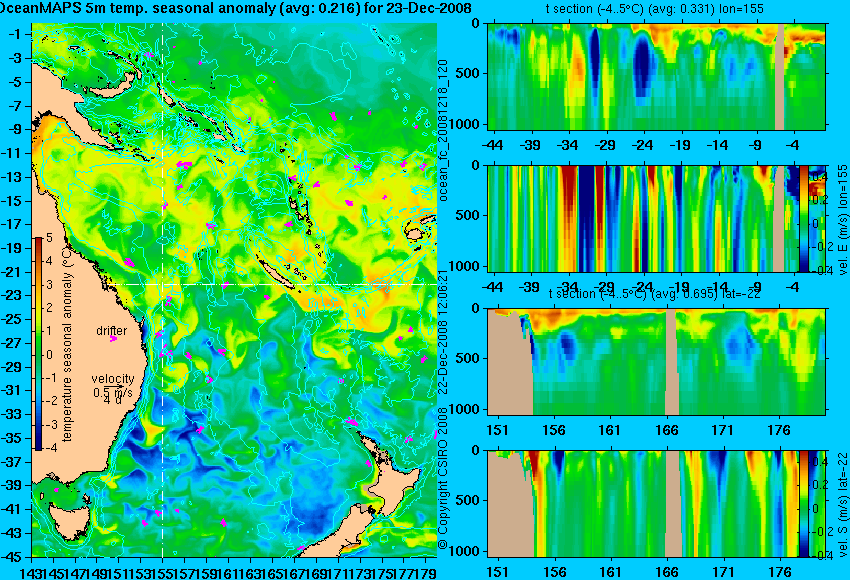Click the '5' label on temperature color bar
850x580 pixels.
pos(49,237)
